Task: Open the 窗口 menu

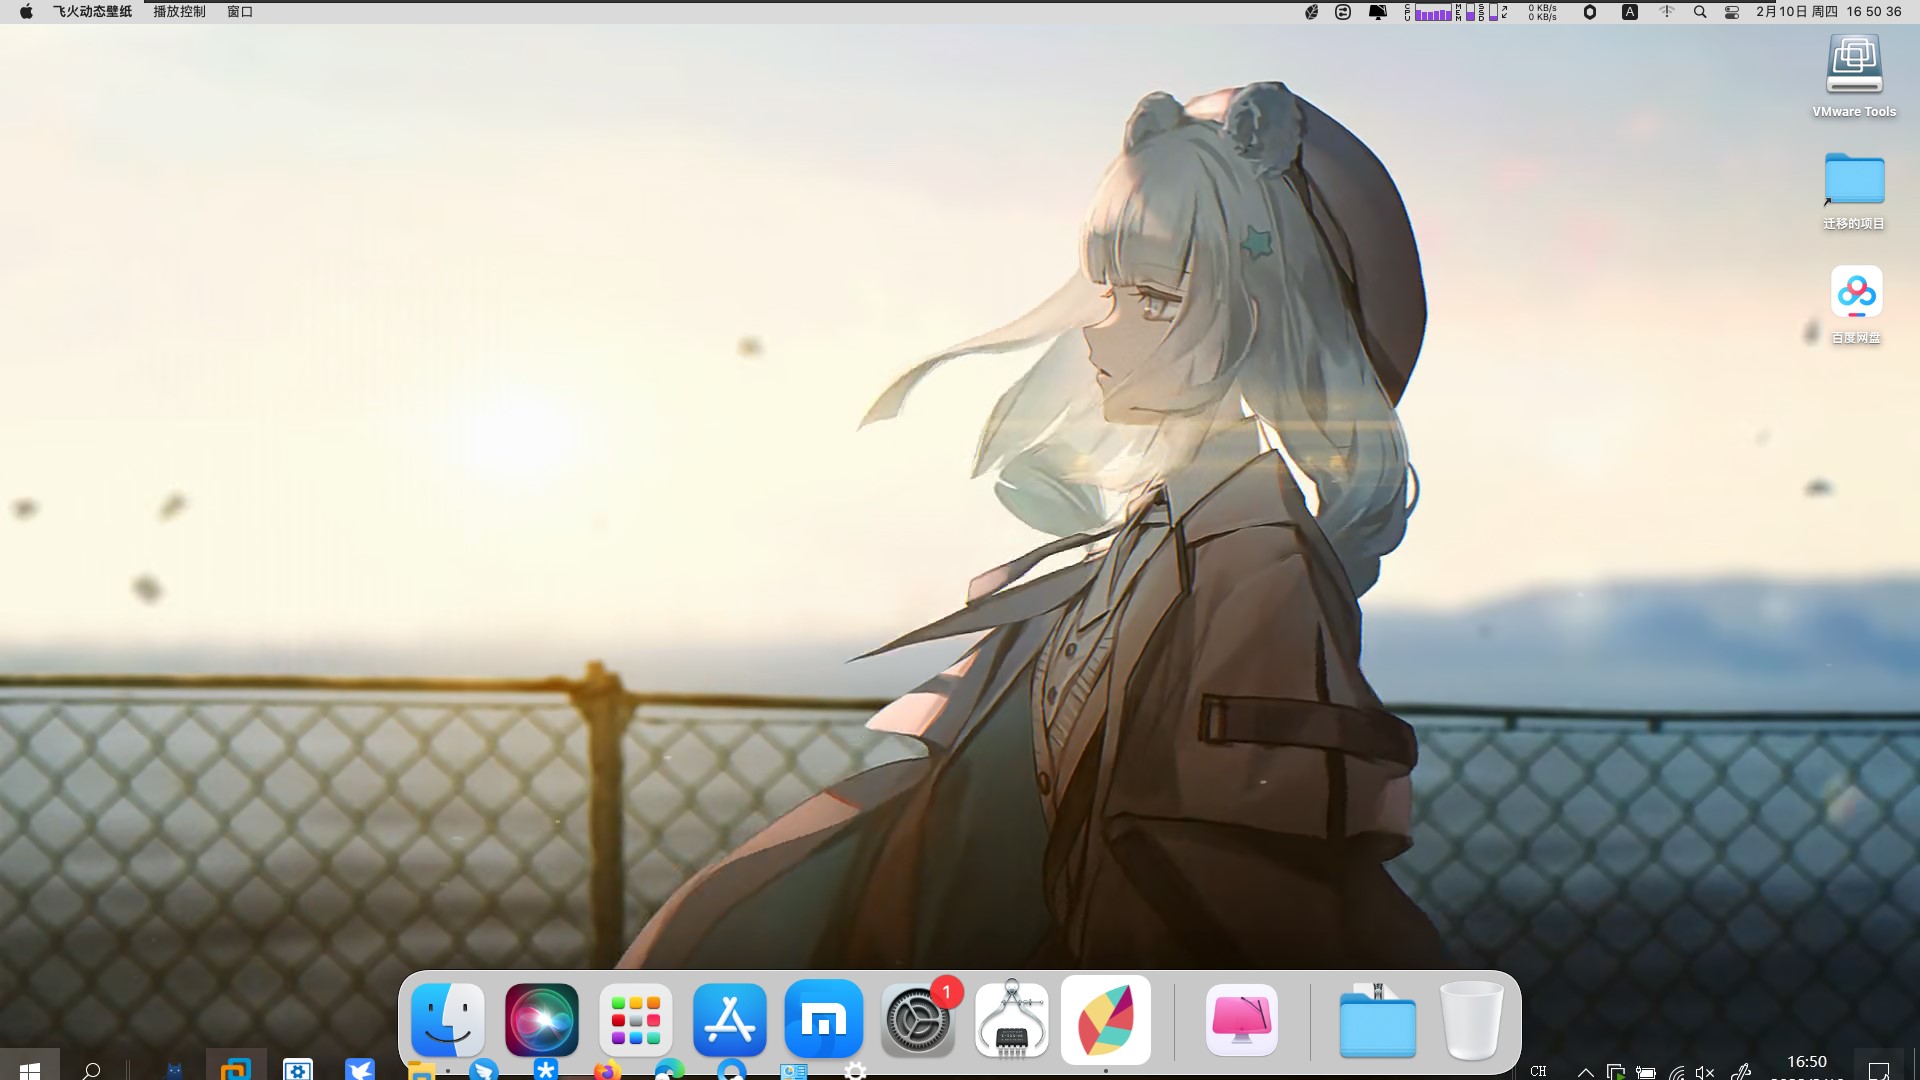Action: [x=240, y=12]
